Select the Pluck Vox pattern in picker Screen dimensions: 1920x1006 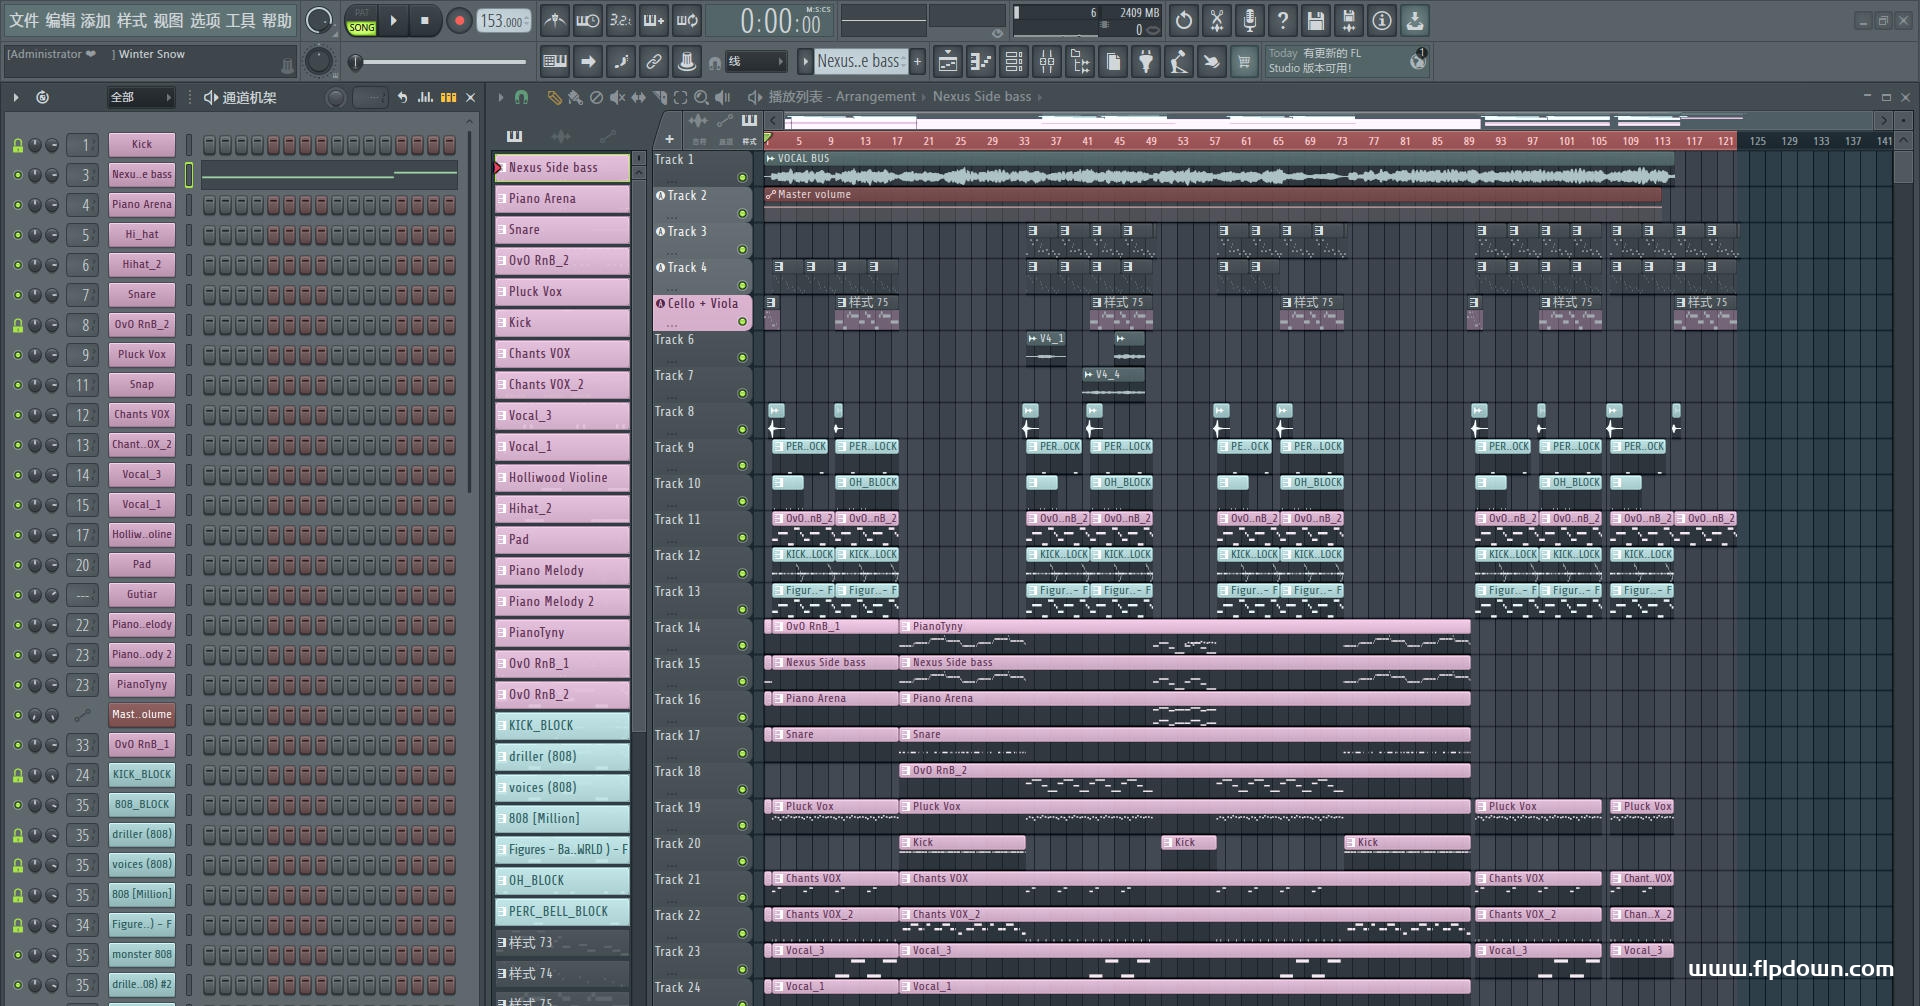(562, 292)
